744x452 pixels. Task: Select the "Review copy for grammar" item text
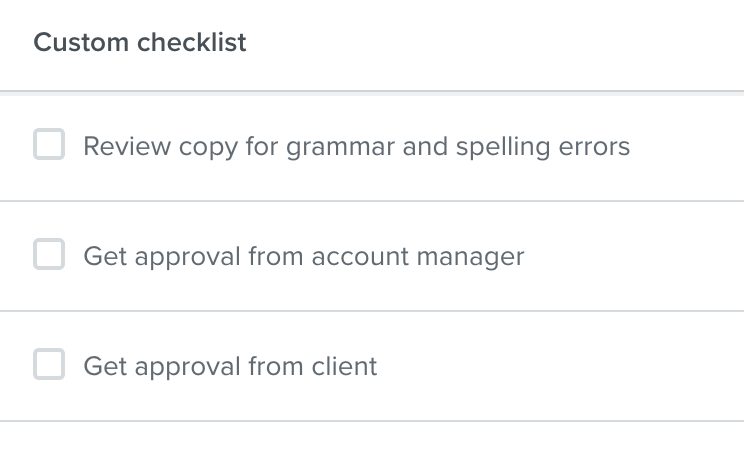point(356,147)
